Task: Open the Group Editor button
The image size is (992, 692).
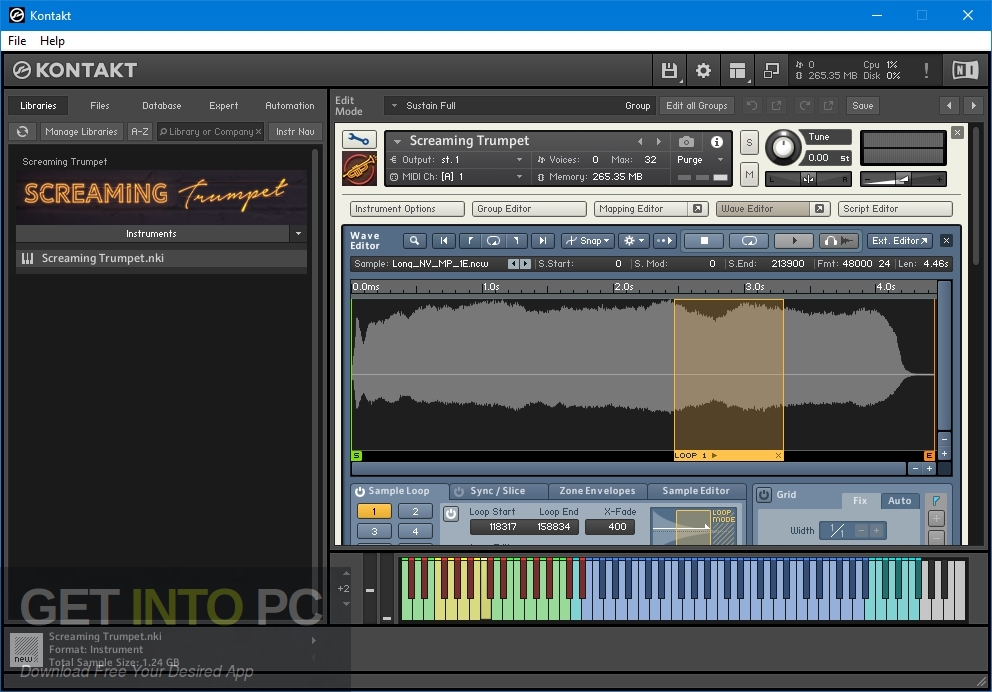Action: (x=529, y=209)
